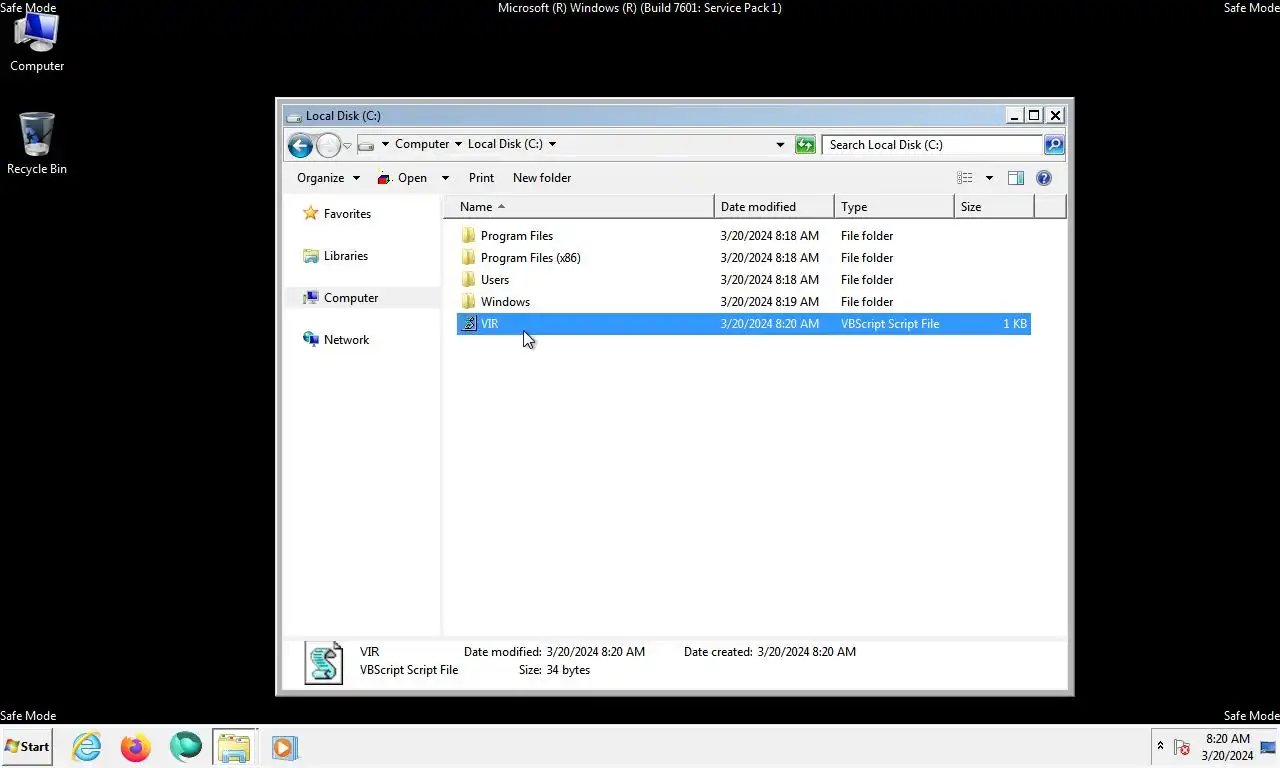
Task: Sort by the Type column header
Action: [x=895, y=207]
